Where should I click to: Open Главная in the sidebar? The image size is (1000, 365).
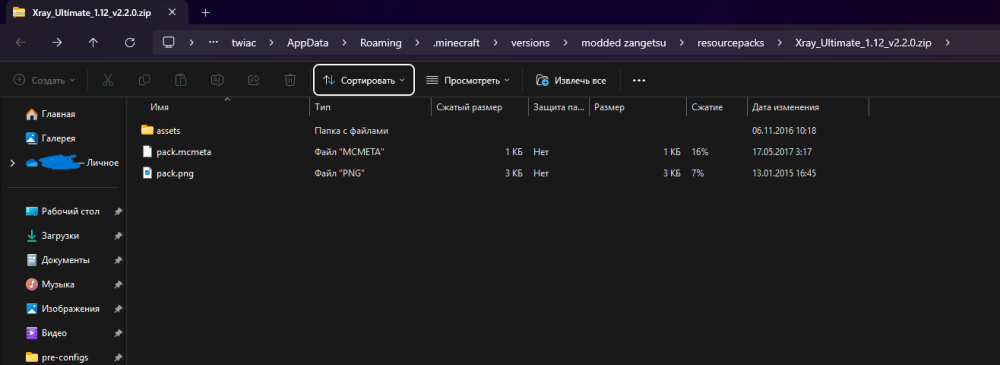[x=58, y=114]
